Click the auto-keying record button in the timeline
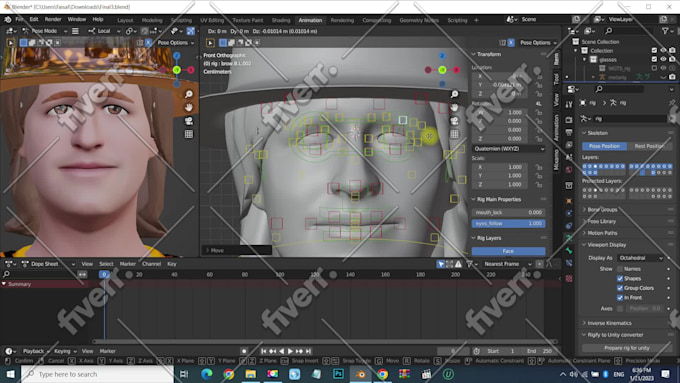680x383 pixels. [x=244, y=351]
